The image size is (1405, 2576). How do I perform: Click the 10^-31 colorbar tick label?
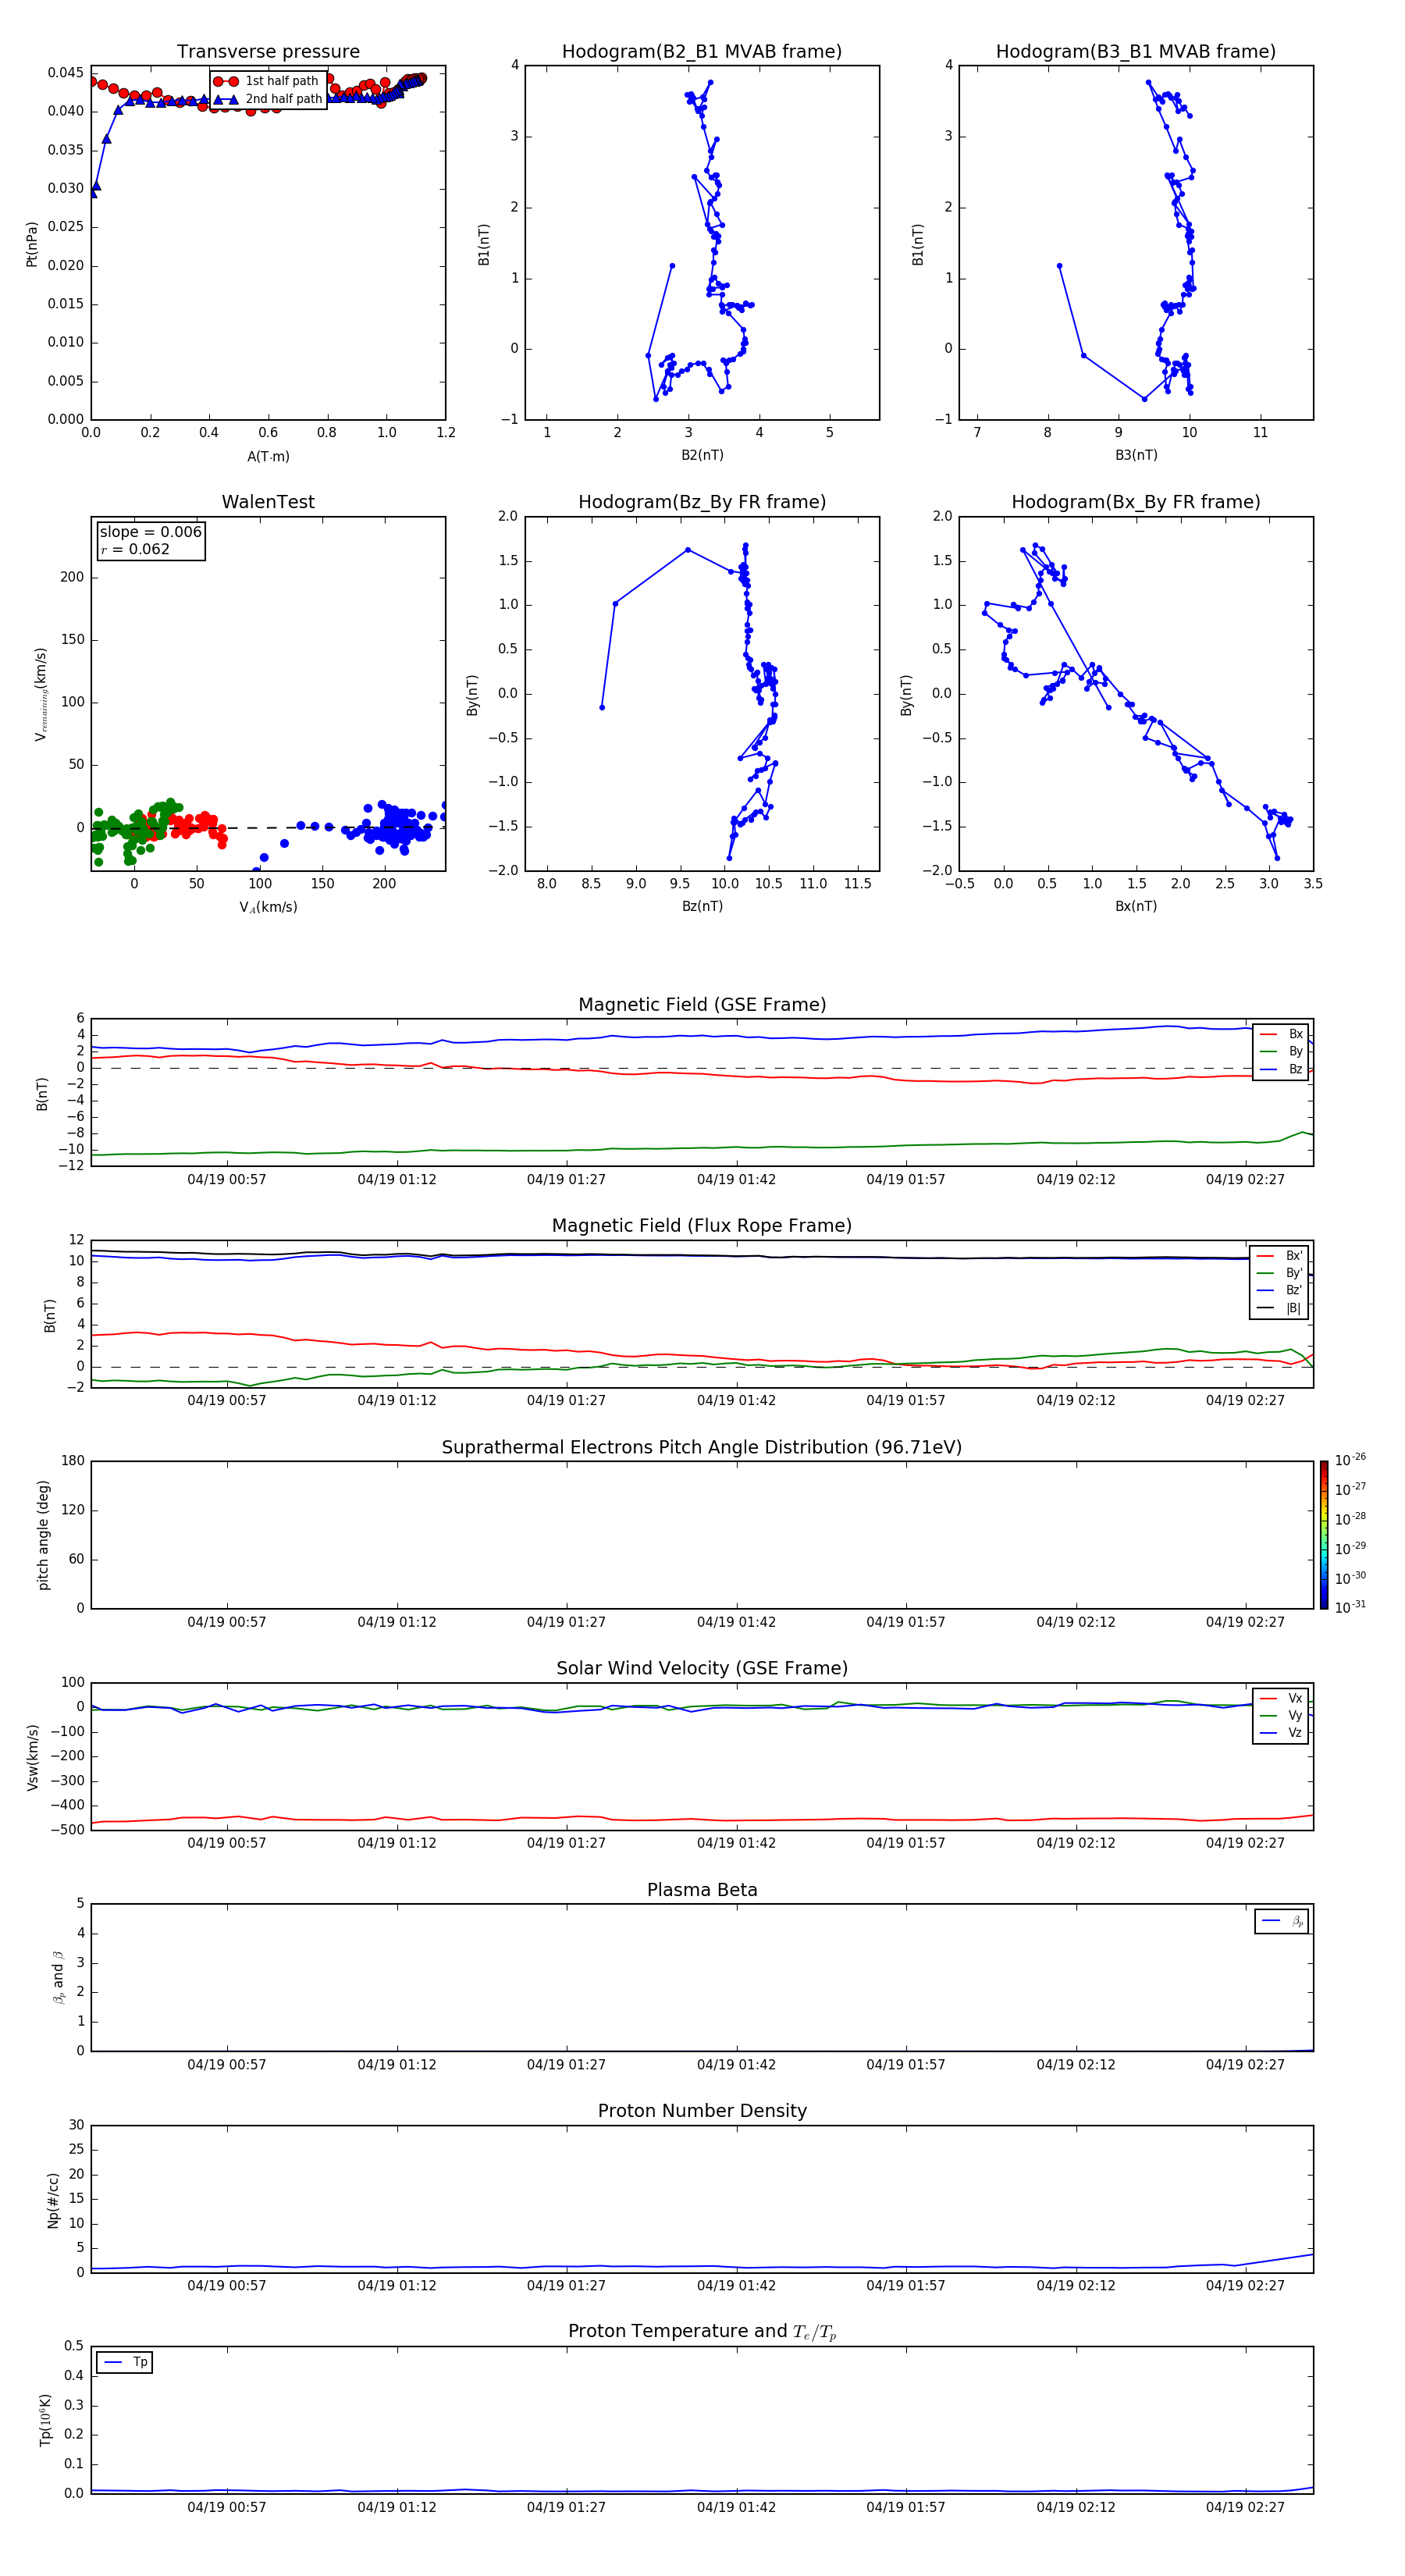click(1351, 1607)
